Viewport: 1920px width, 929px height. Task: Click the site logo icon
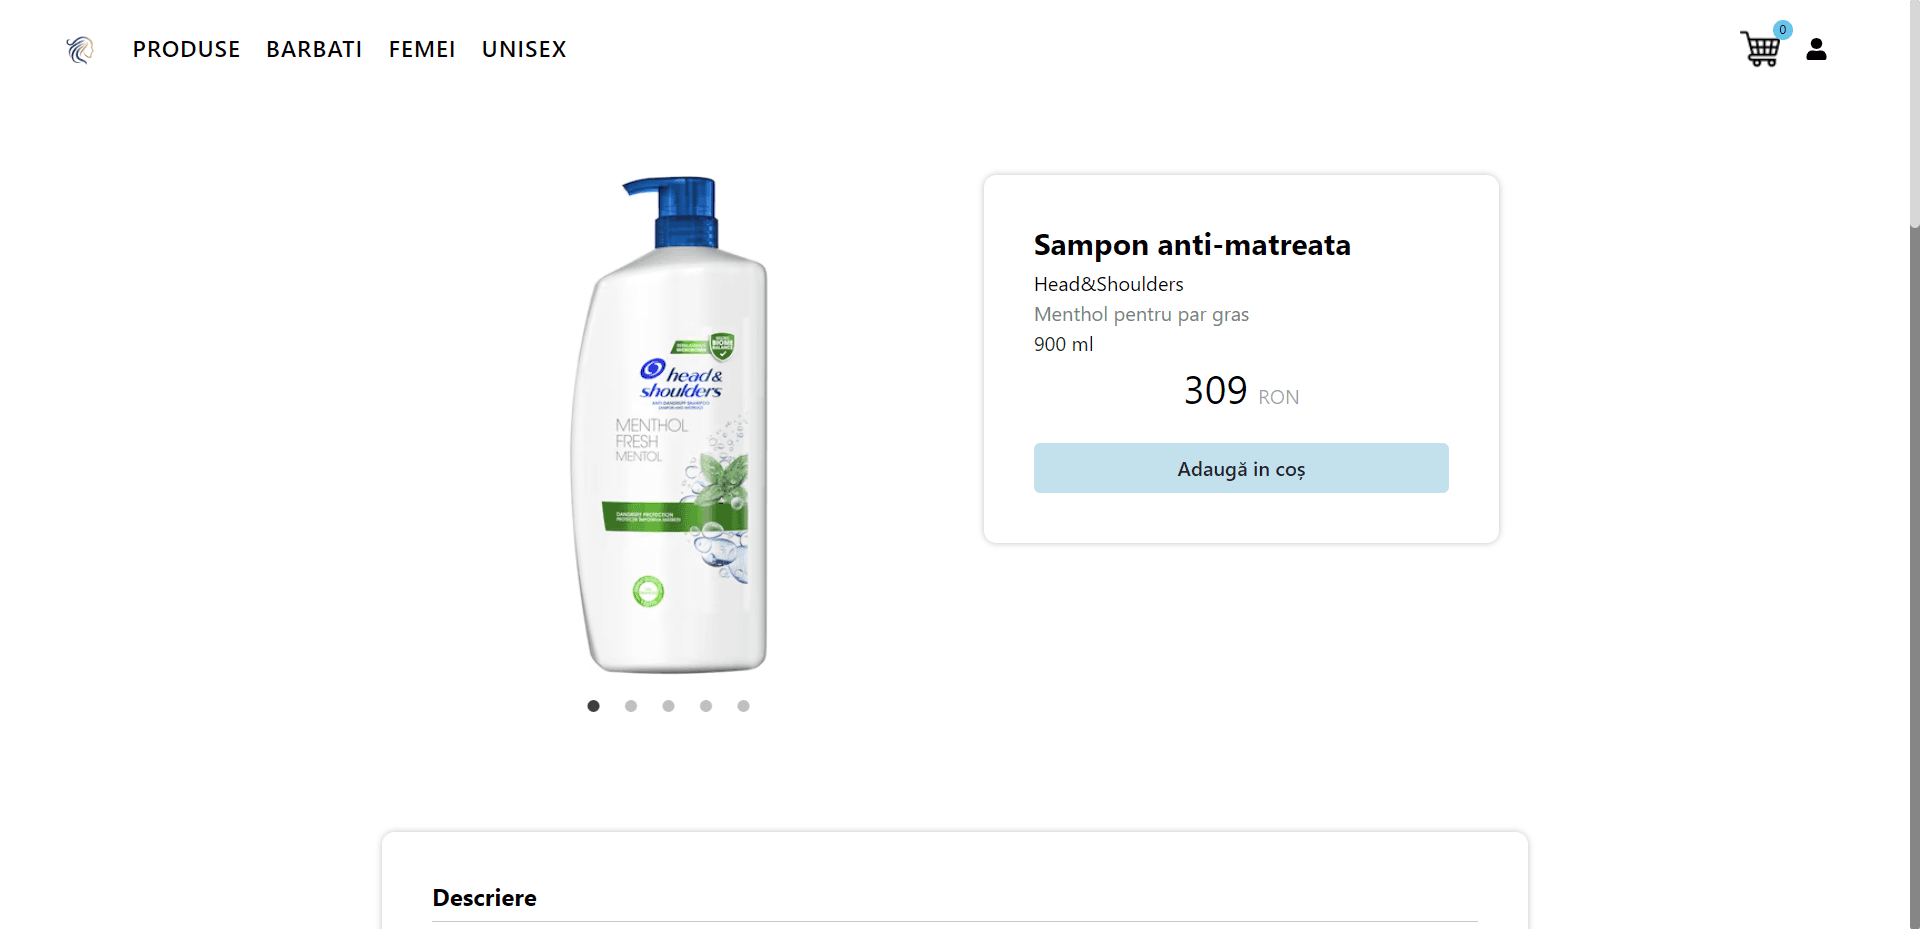tap(80, 49)
